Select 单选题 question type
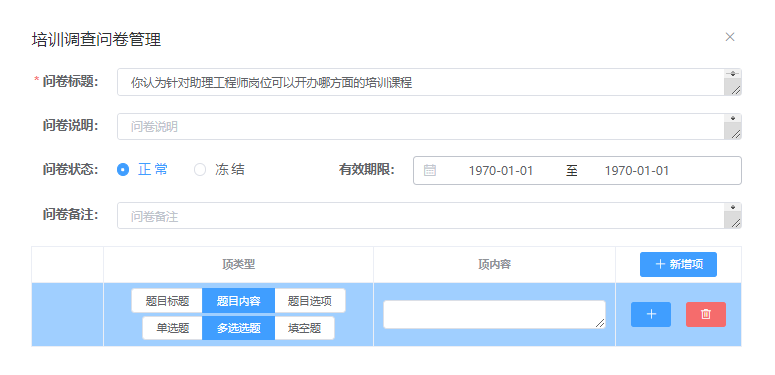Screen dimensions: 775x375 point(172,328)
